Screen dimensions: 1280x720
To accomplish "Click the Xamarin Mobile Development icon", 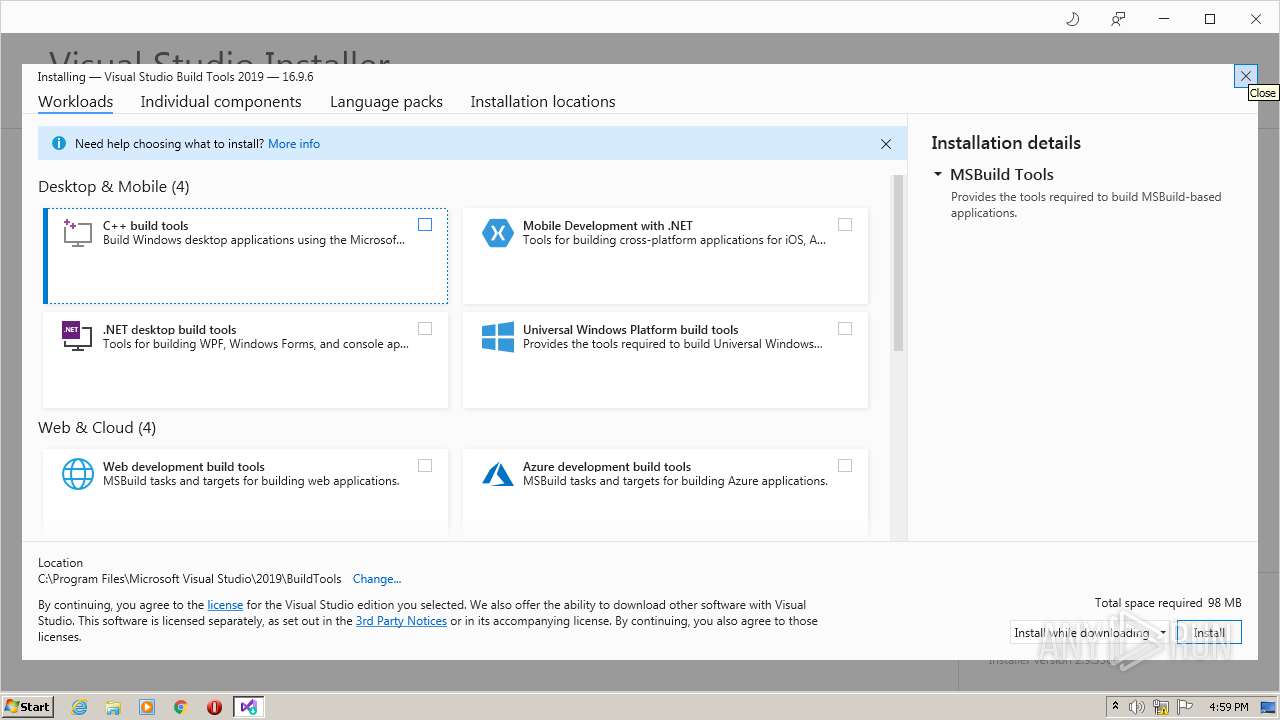I will [x=497, y=233].
